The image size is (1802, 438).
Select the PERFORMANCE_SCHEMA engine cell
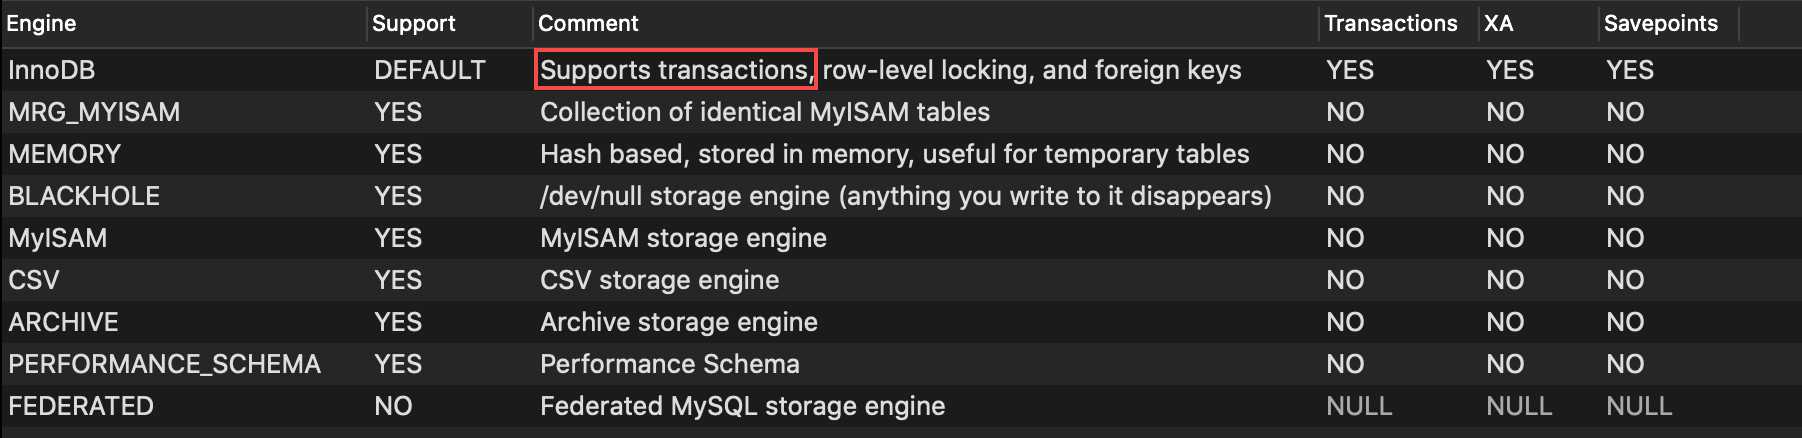click(164, 364)
